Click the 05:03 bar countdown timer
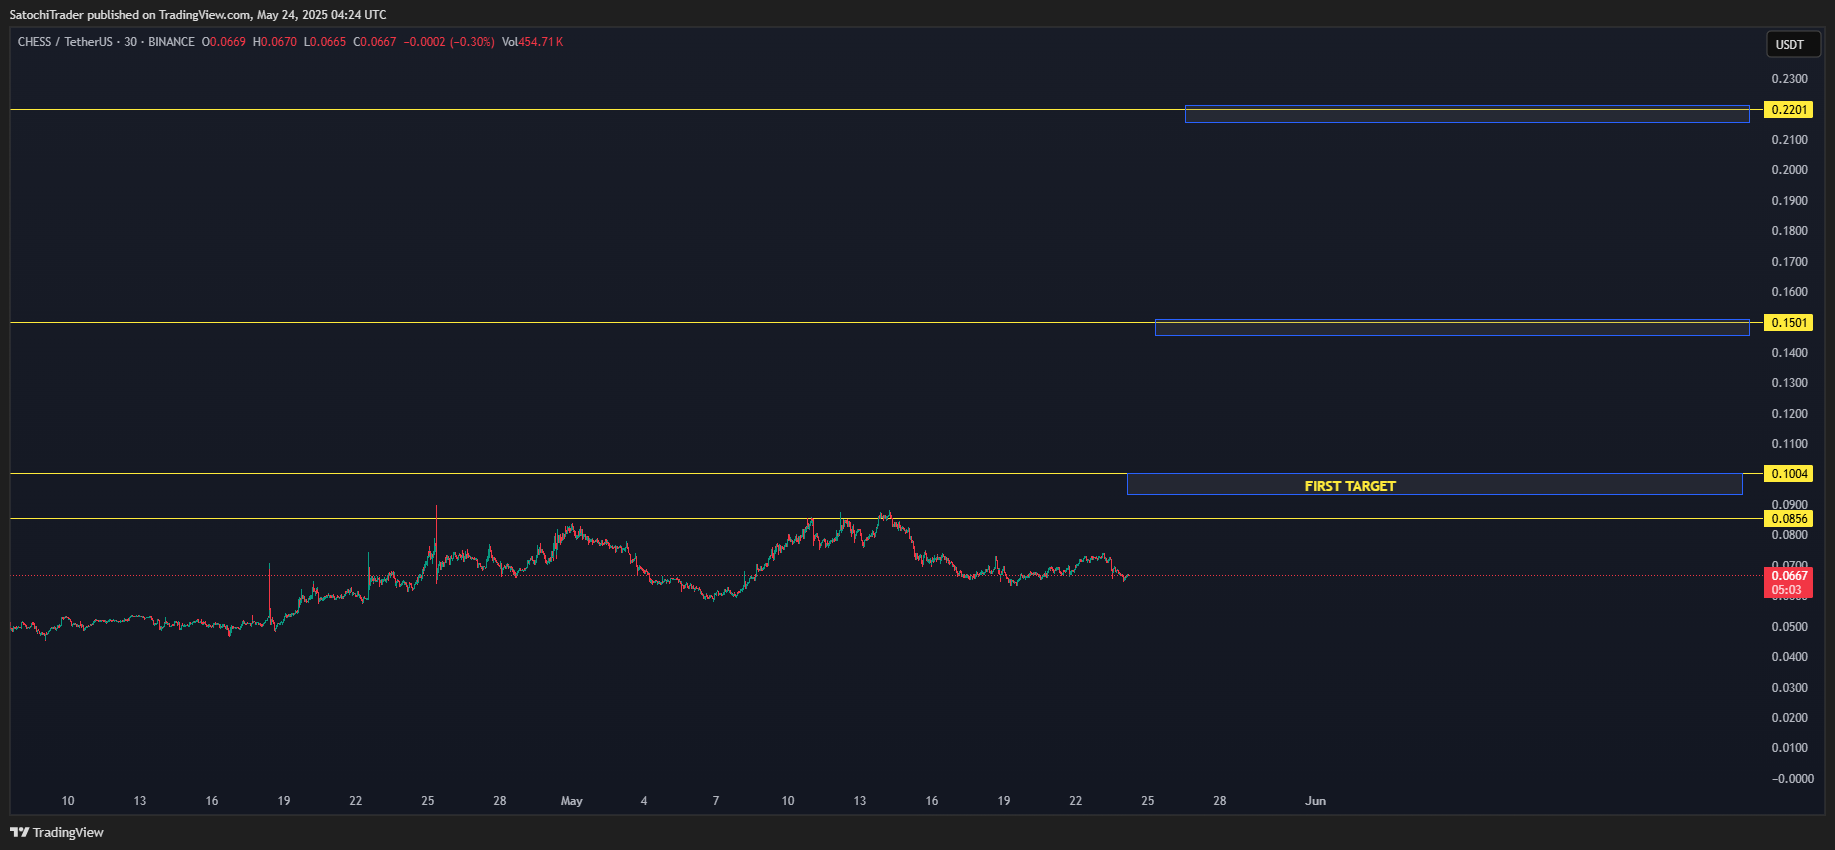Image resolution: width=1835 pixels, height=850 pixels. point(1787,590)
